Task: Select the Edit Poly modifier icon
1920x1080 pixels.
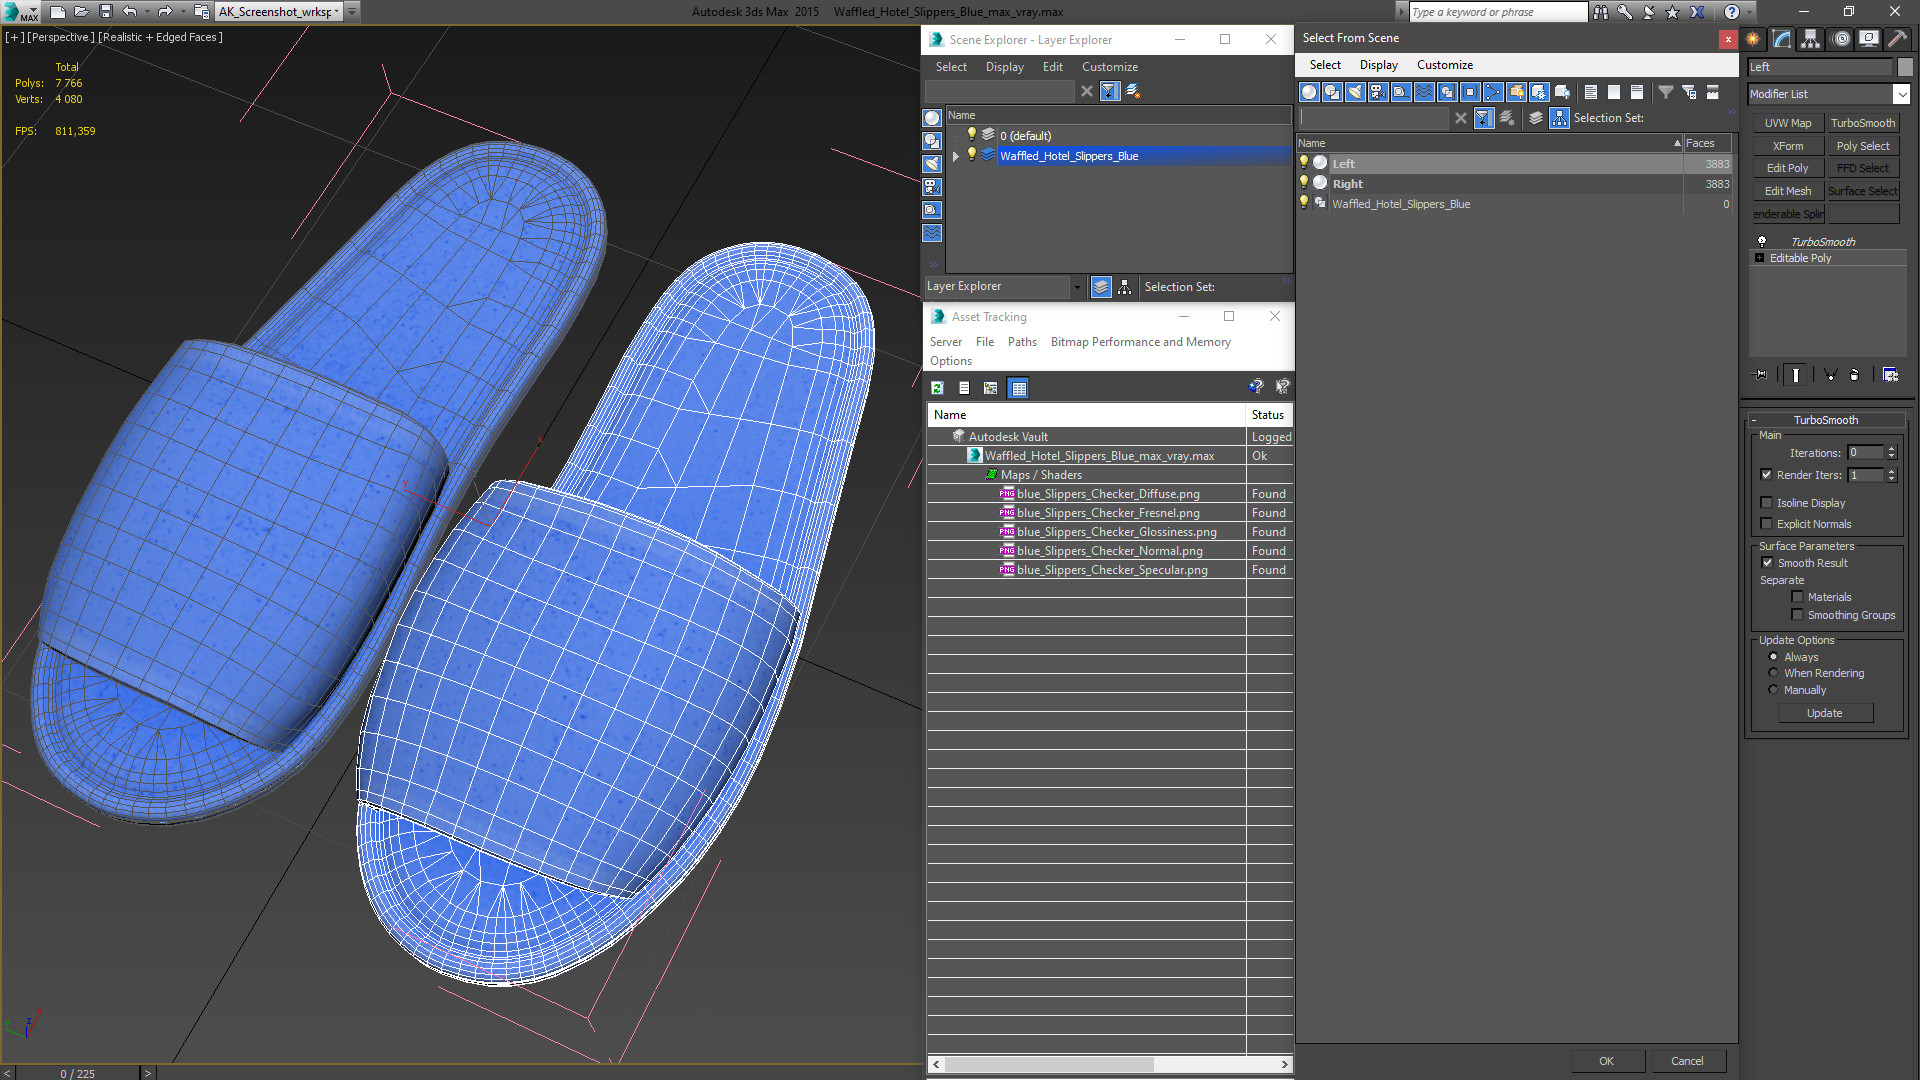Action: pyautogui.click(x=1787, y=167)
